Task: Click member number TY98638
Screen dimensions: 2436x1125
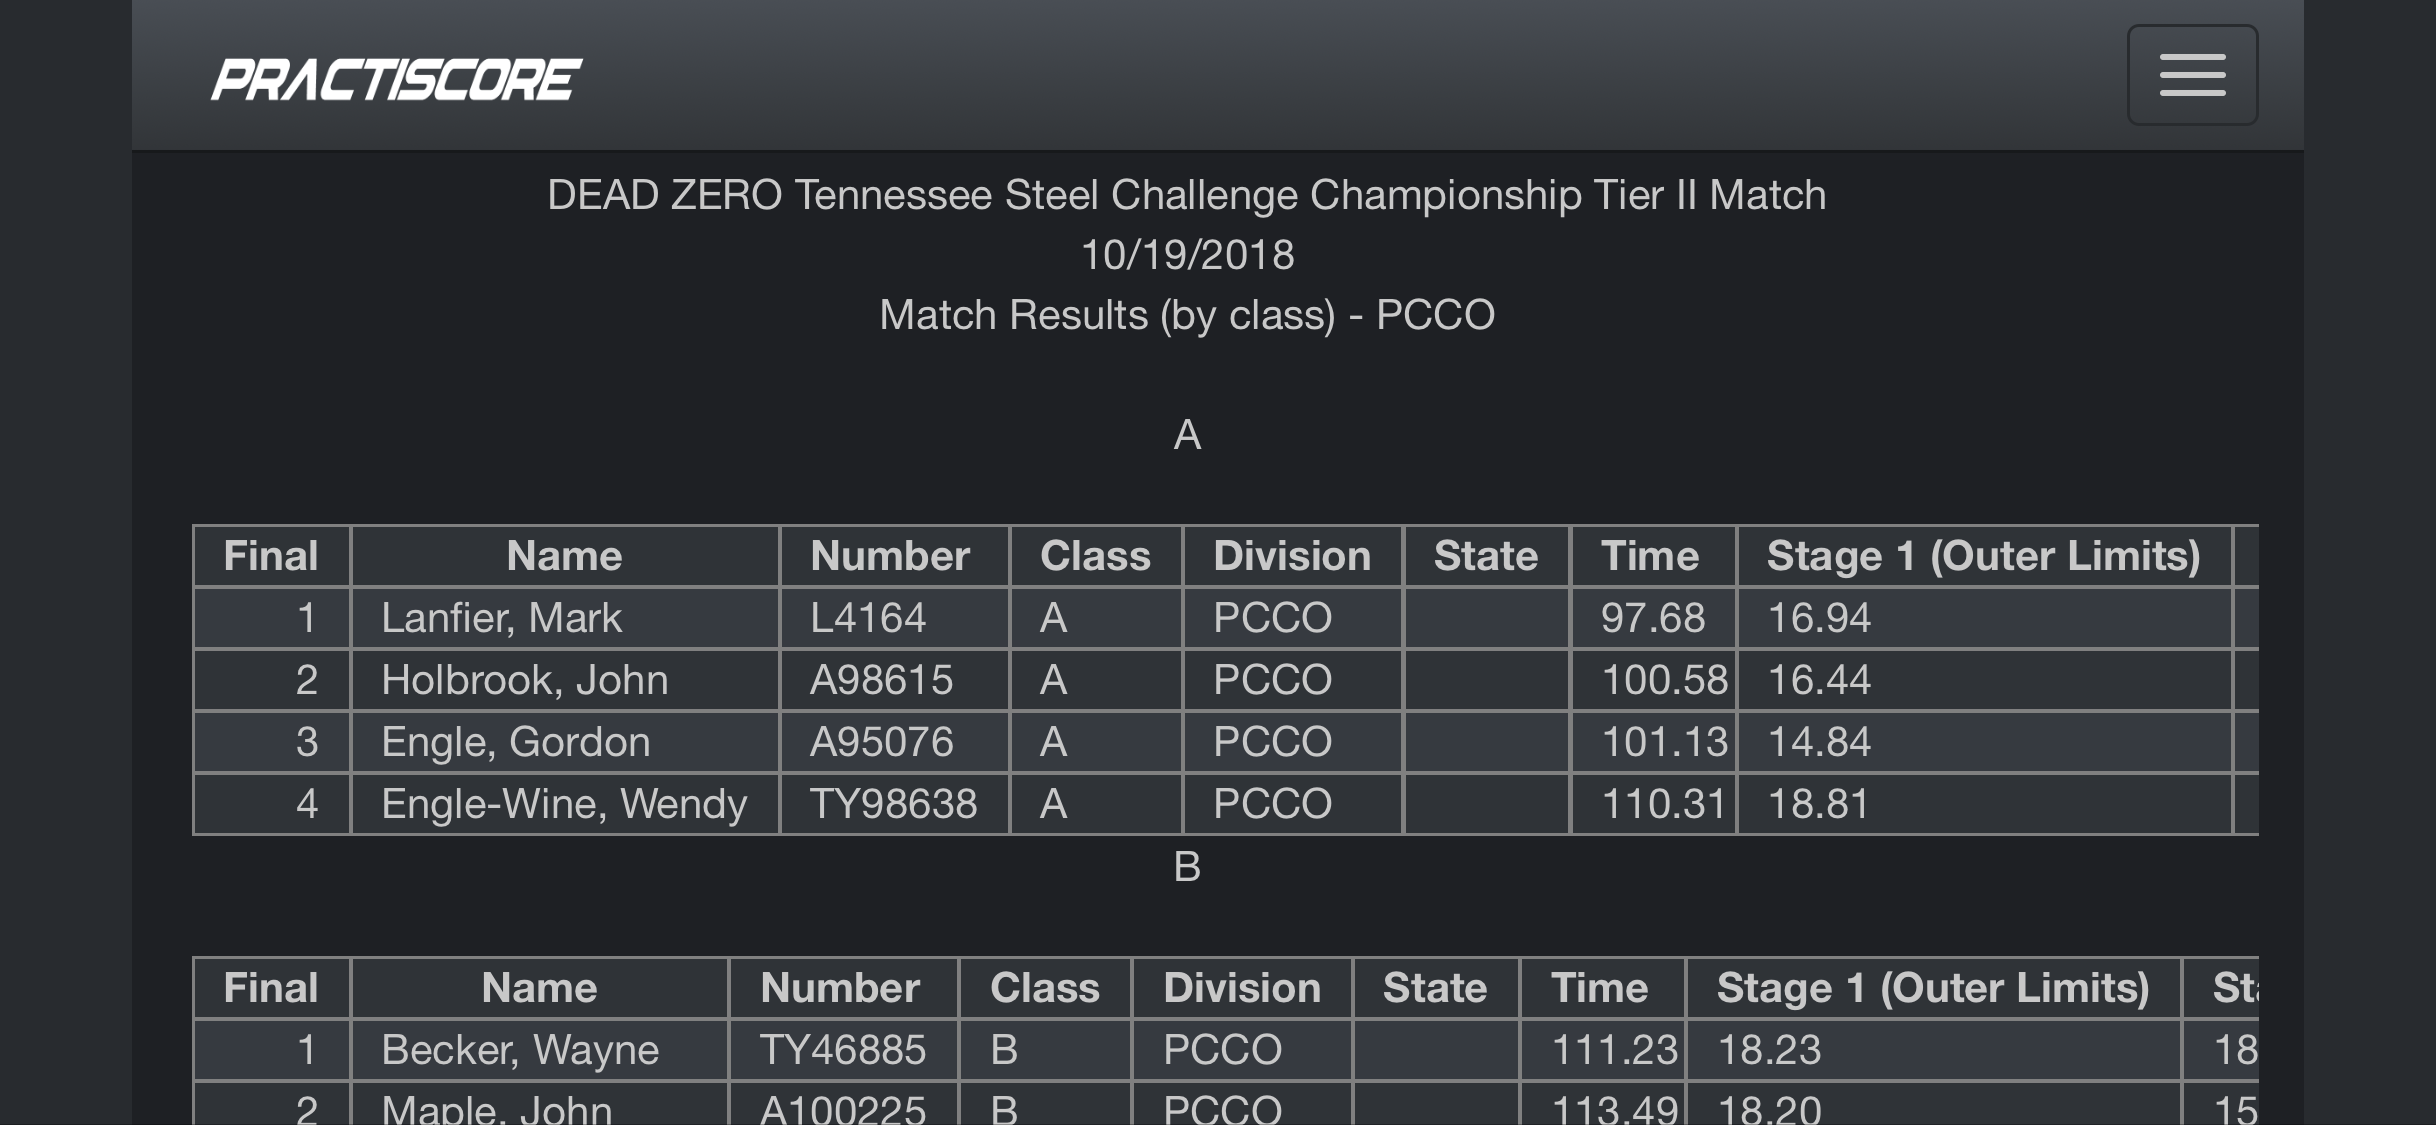Action: 893,804
